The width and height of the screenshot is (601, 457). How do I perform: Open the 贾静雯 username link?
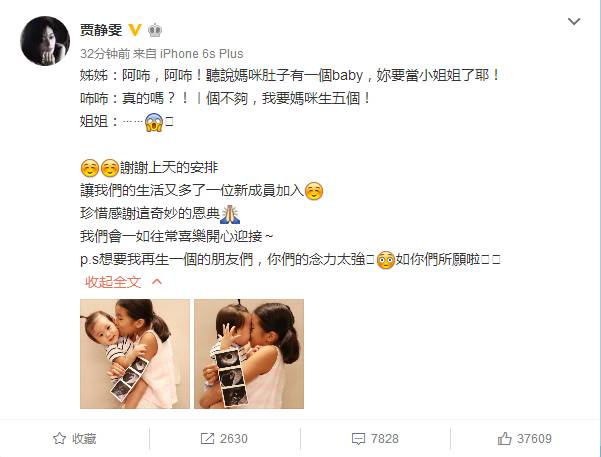101,30
